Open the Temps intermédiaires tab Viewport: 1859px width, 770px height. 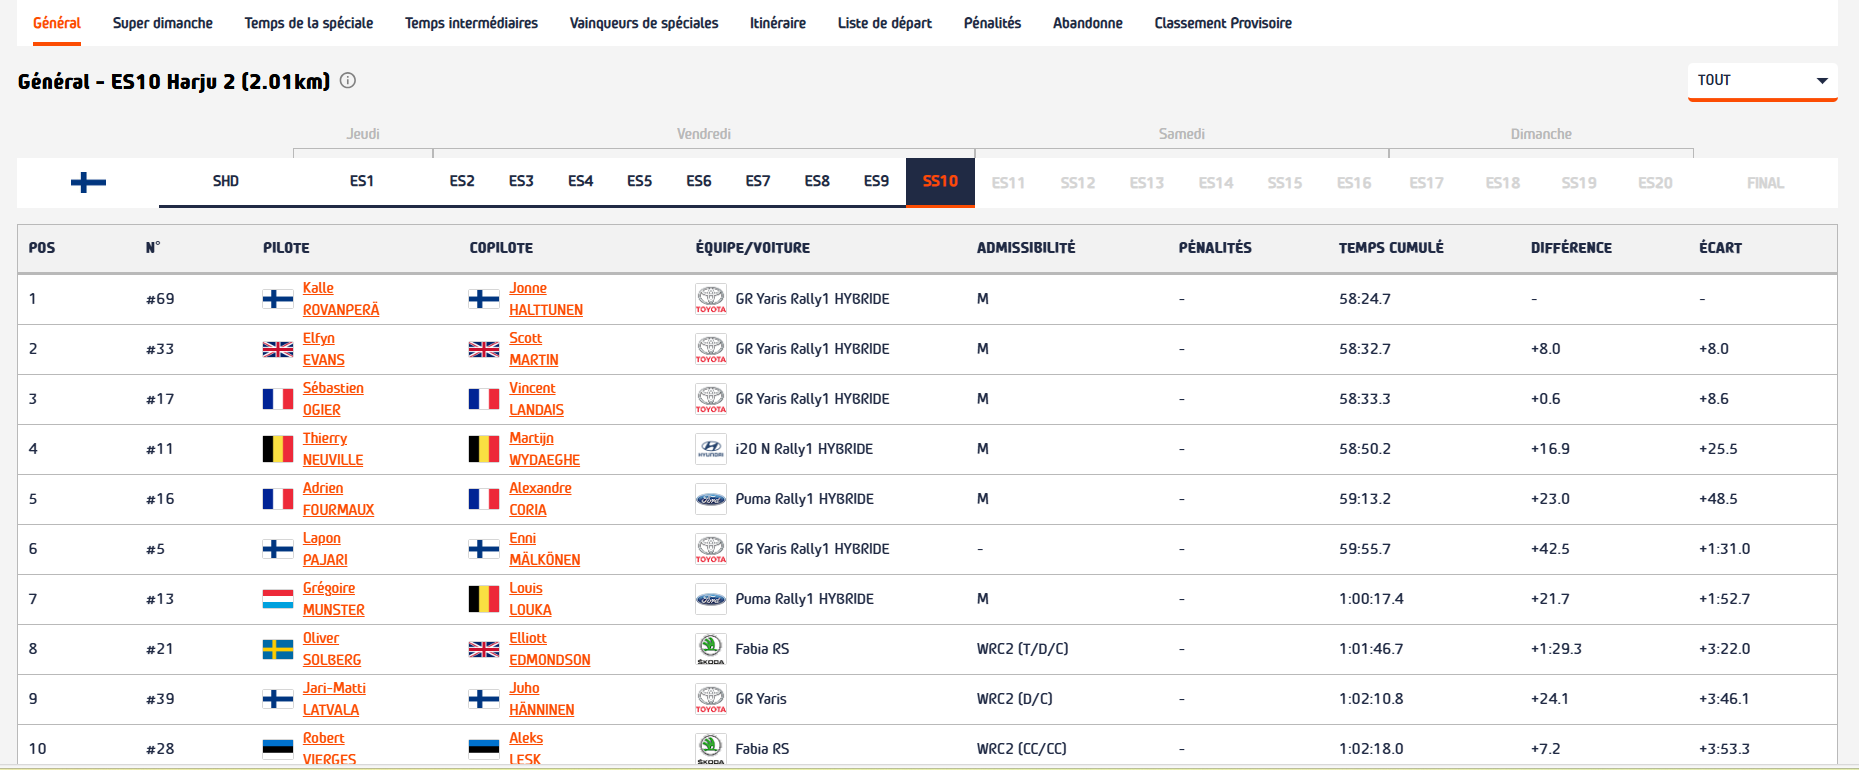click(471, 23)
